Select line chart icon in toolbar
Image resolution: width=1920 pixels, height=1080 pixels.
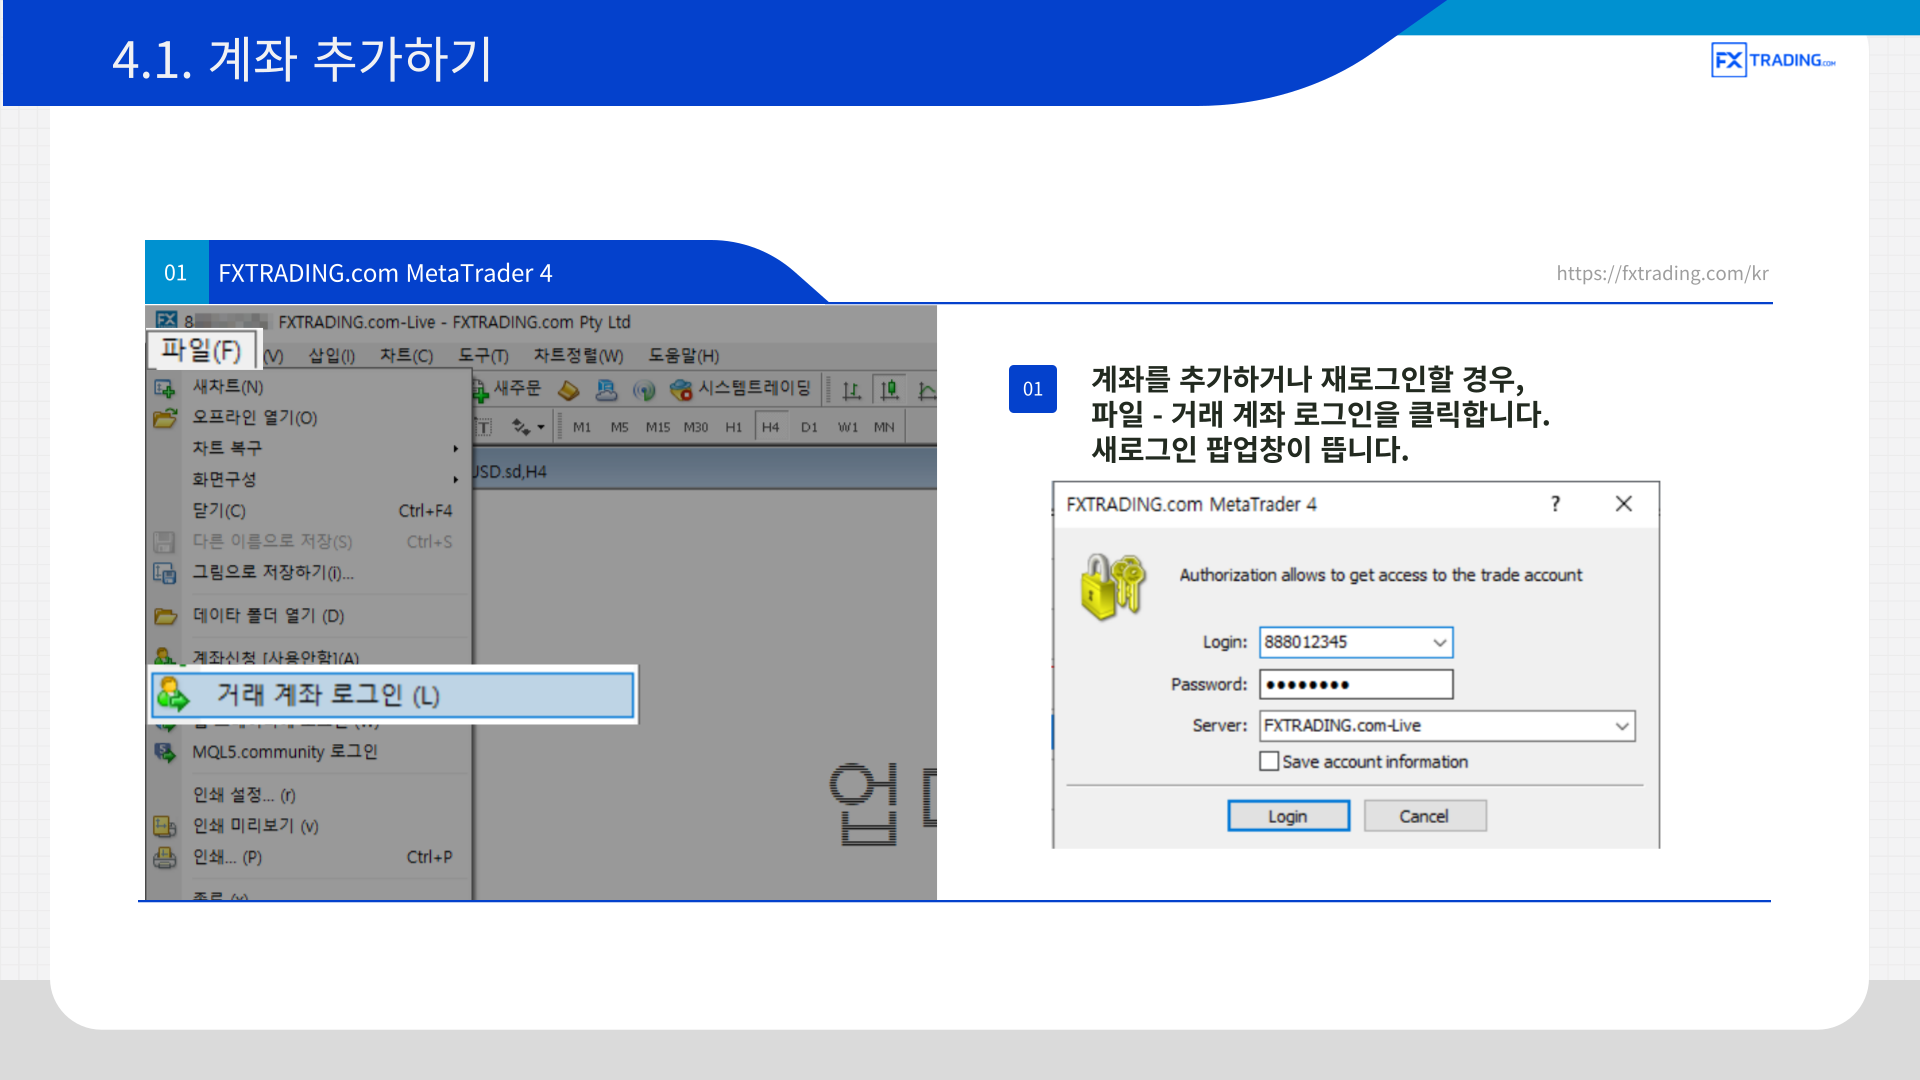tap(927, 390)
